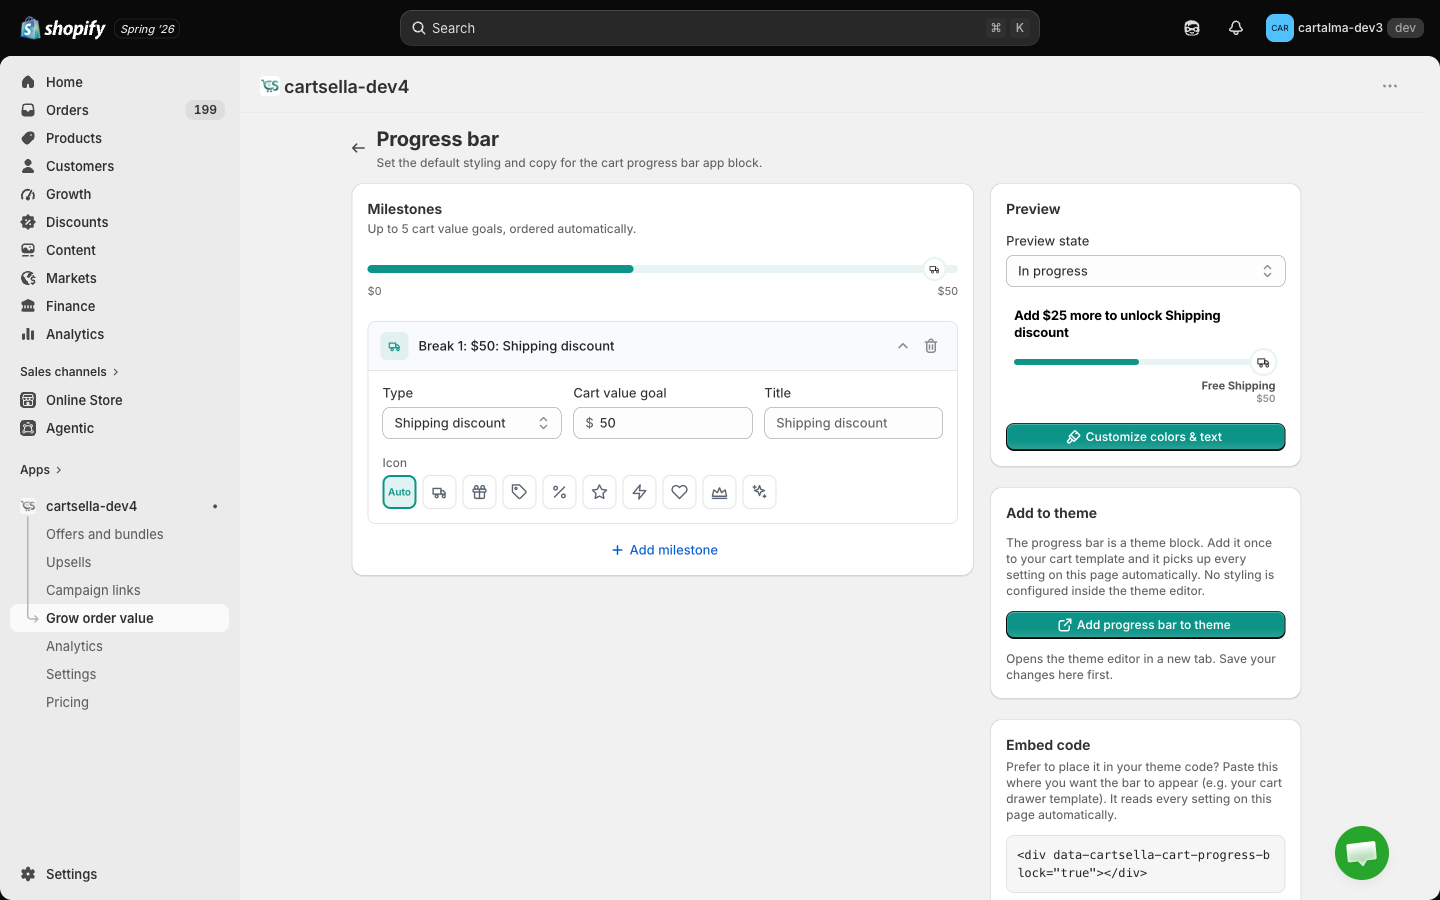Select the truck icon for the milestone
This screenshot has height=900, width=1440.
(x=439, y=492)
